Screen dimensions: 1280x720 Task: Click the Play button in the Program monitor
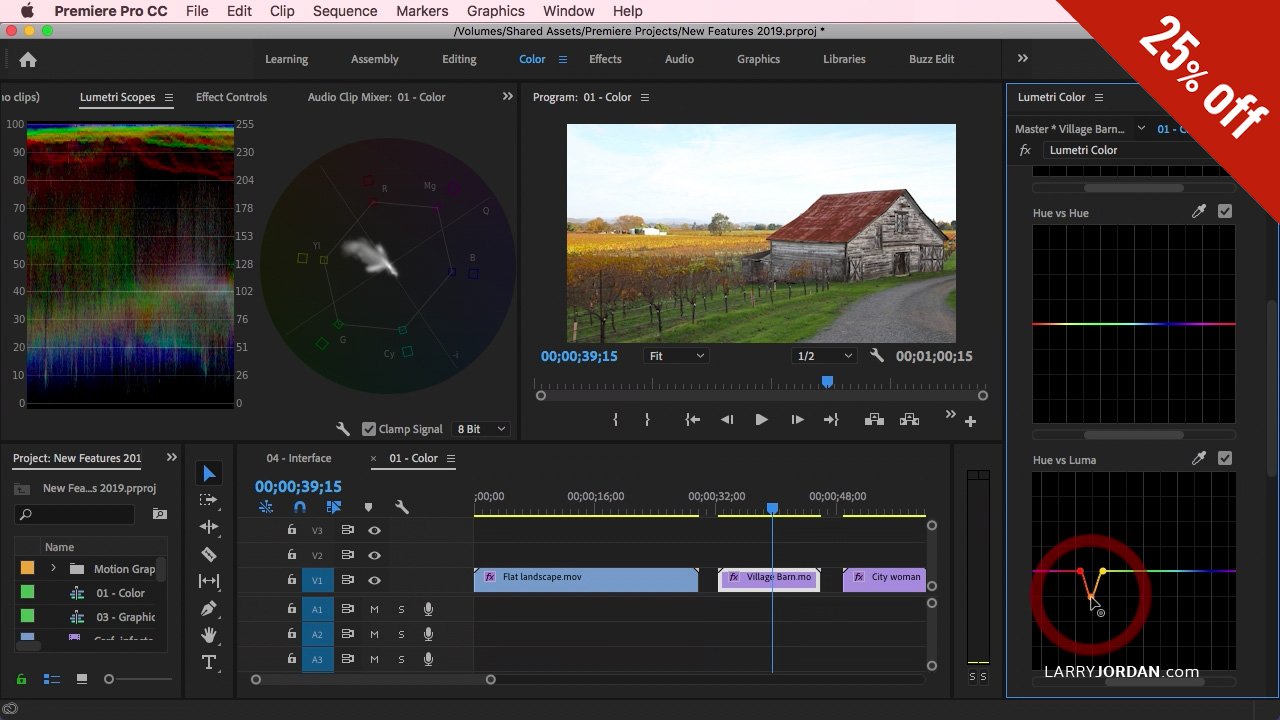pos(761,420)
